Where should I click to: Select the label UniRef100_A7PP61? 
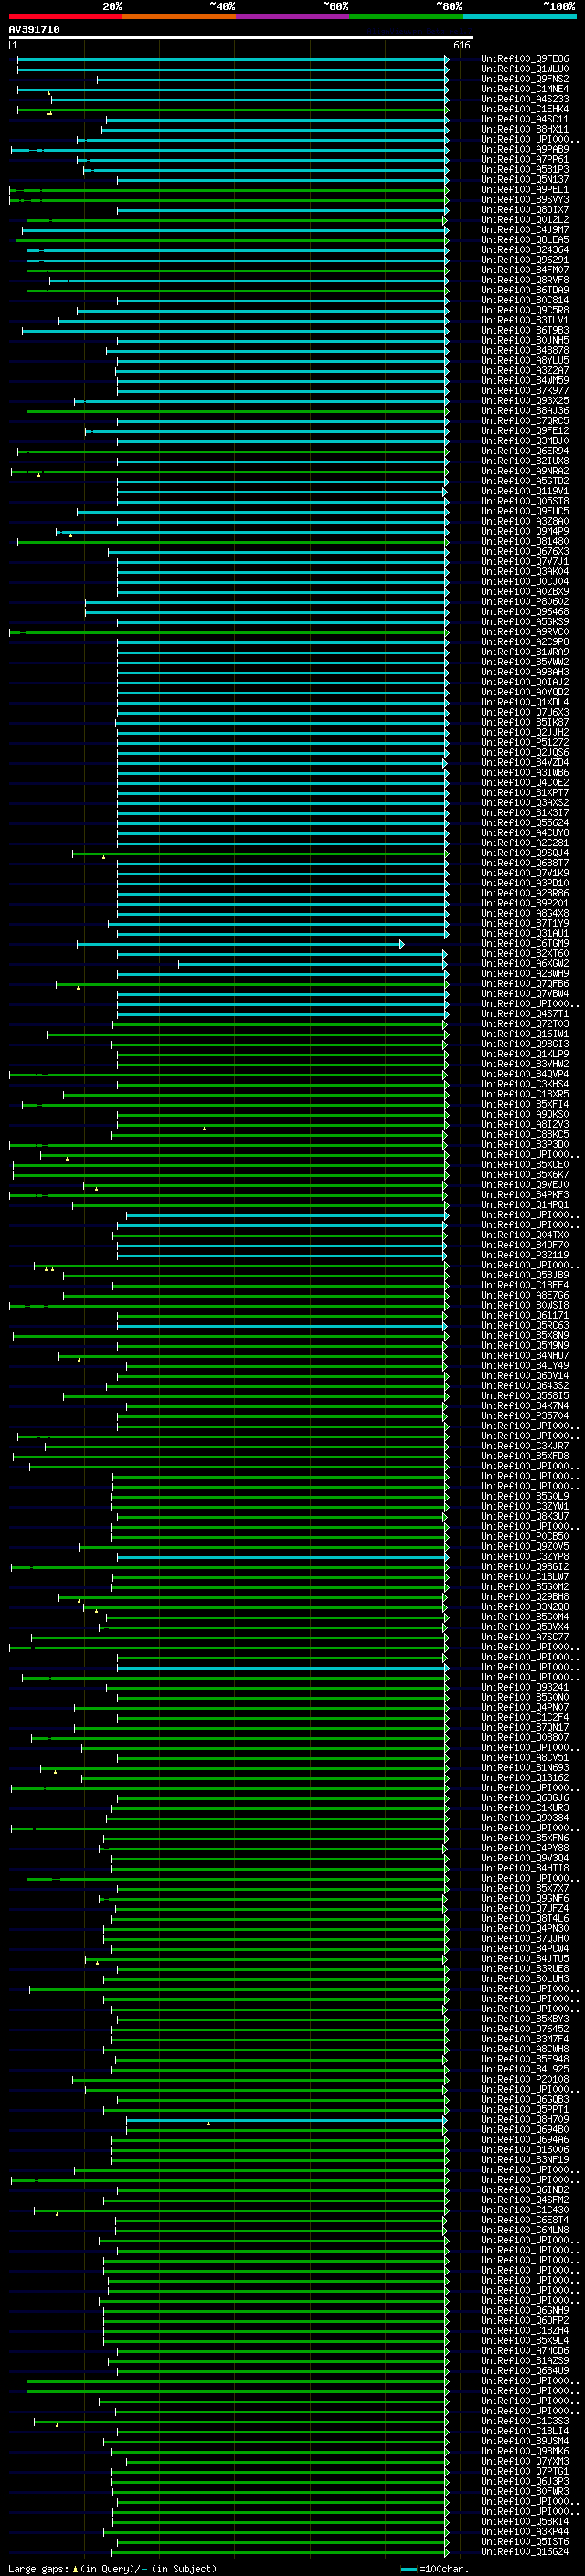coord(525,160)
